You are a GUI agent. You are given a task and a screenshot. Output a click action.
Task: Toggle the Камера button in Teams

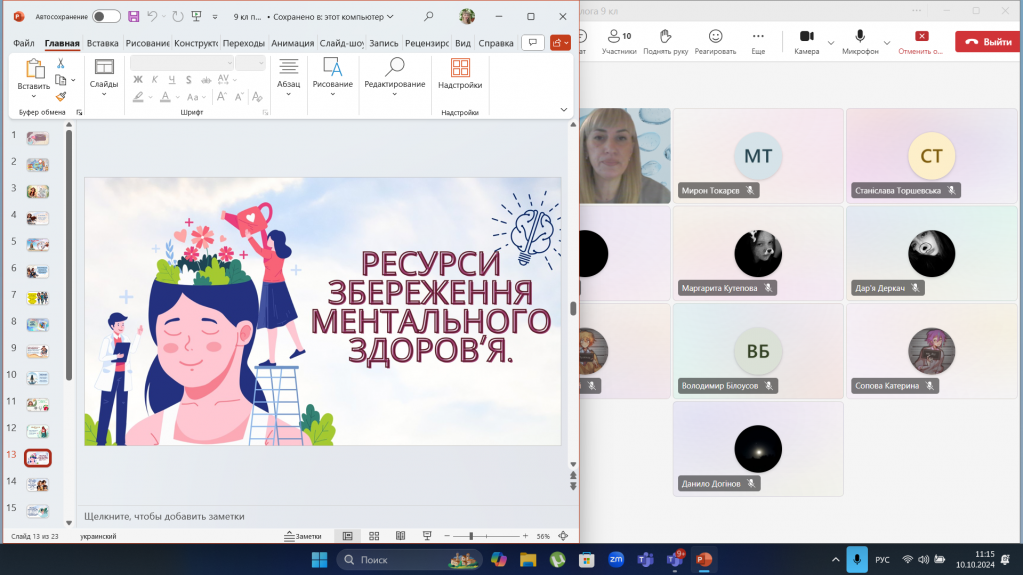click(806, 36)
